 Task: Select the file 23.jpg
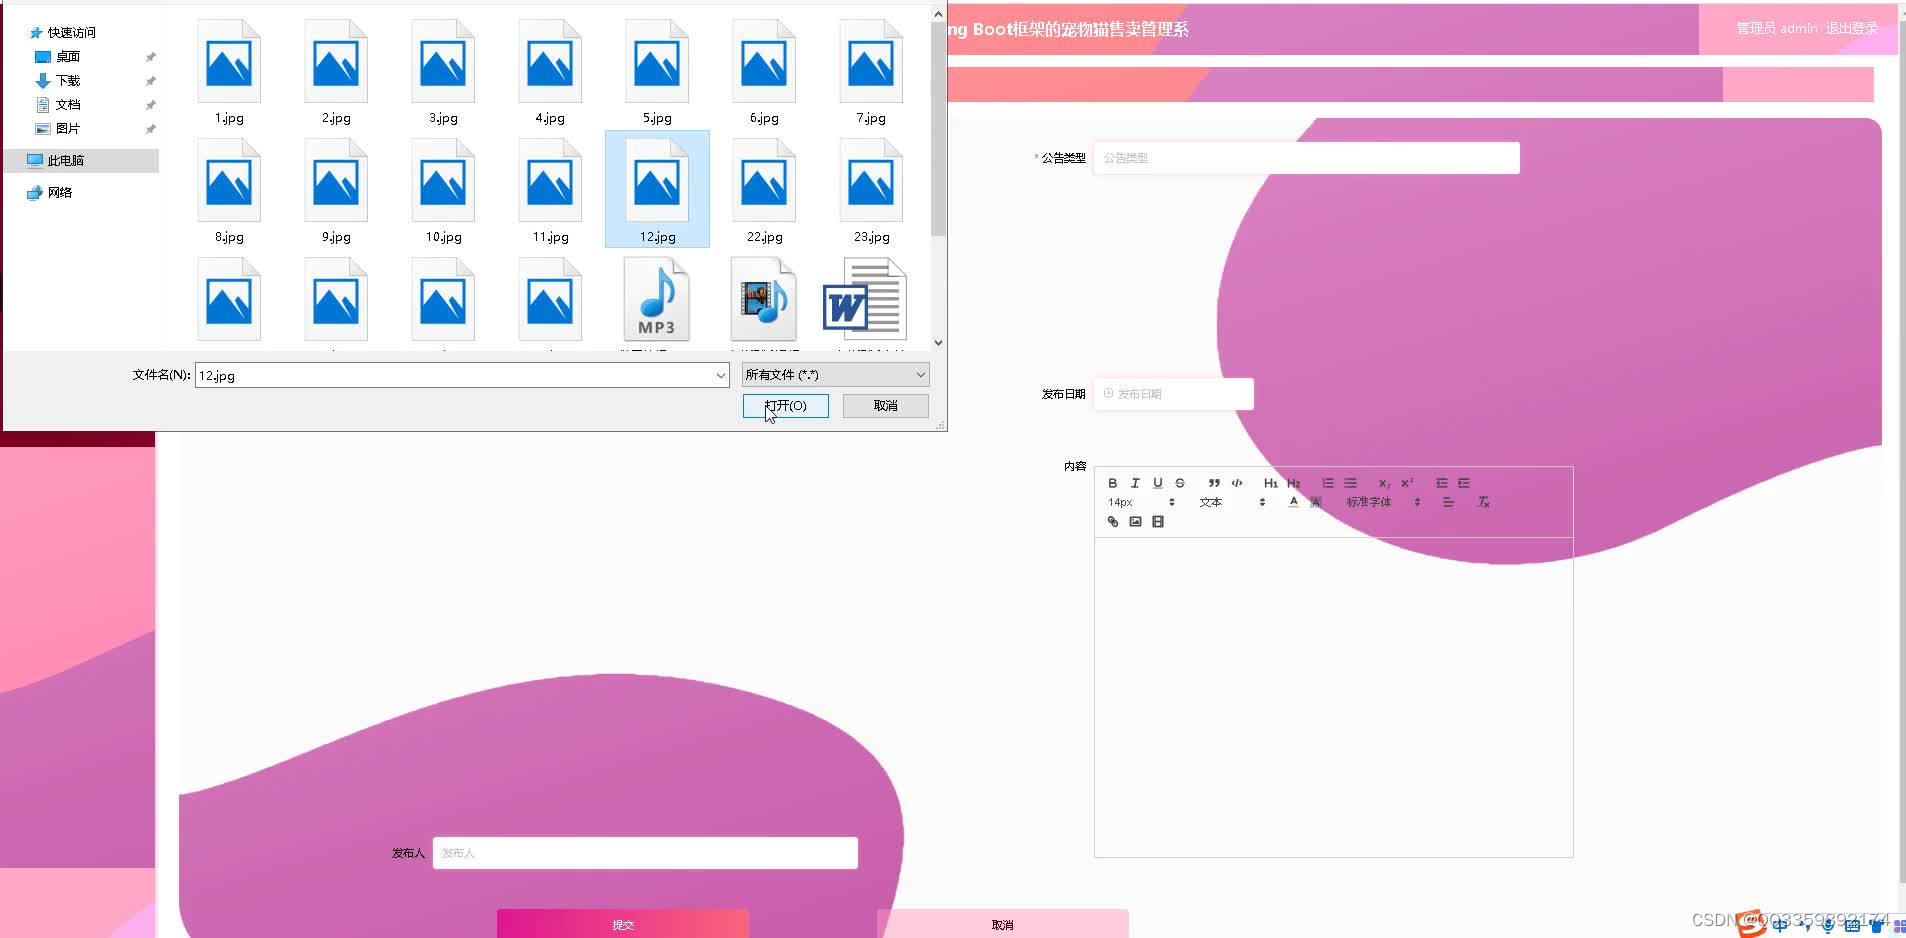coord(871,190)
